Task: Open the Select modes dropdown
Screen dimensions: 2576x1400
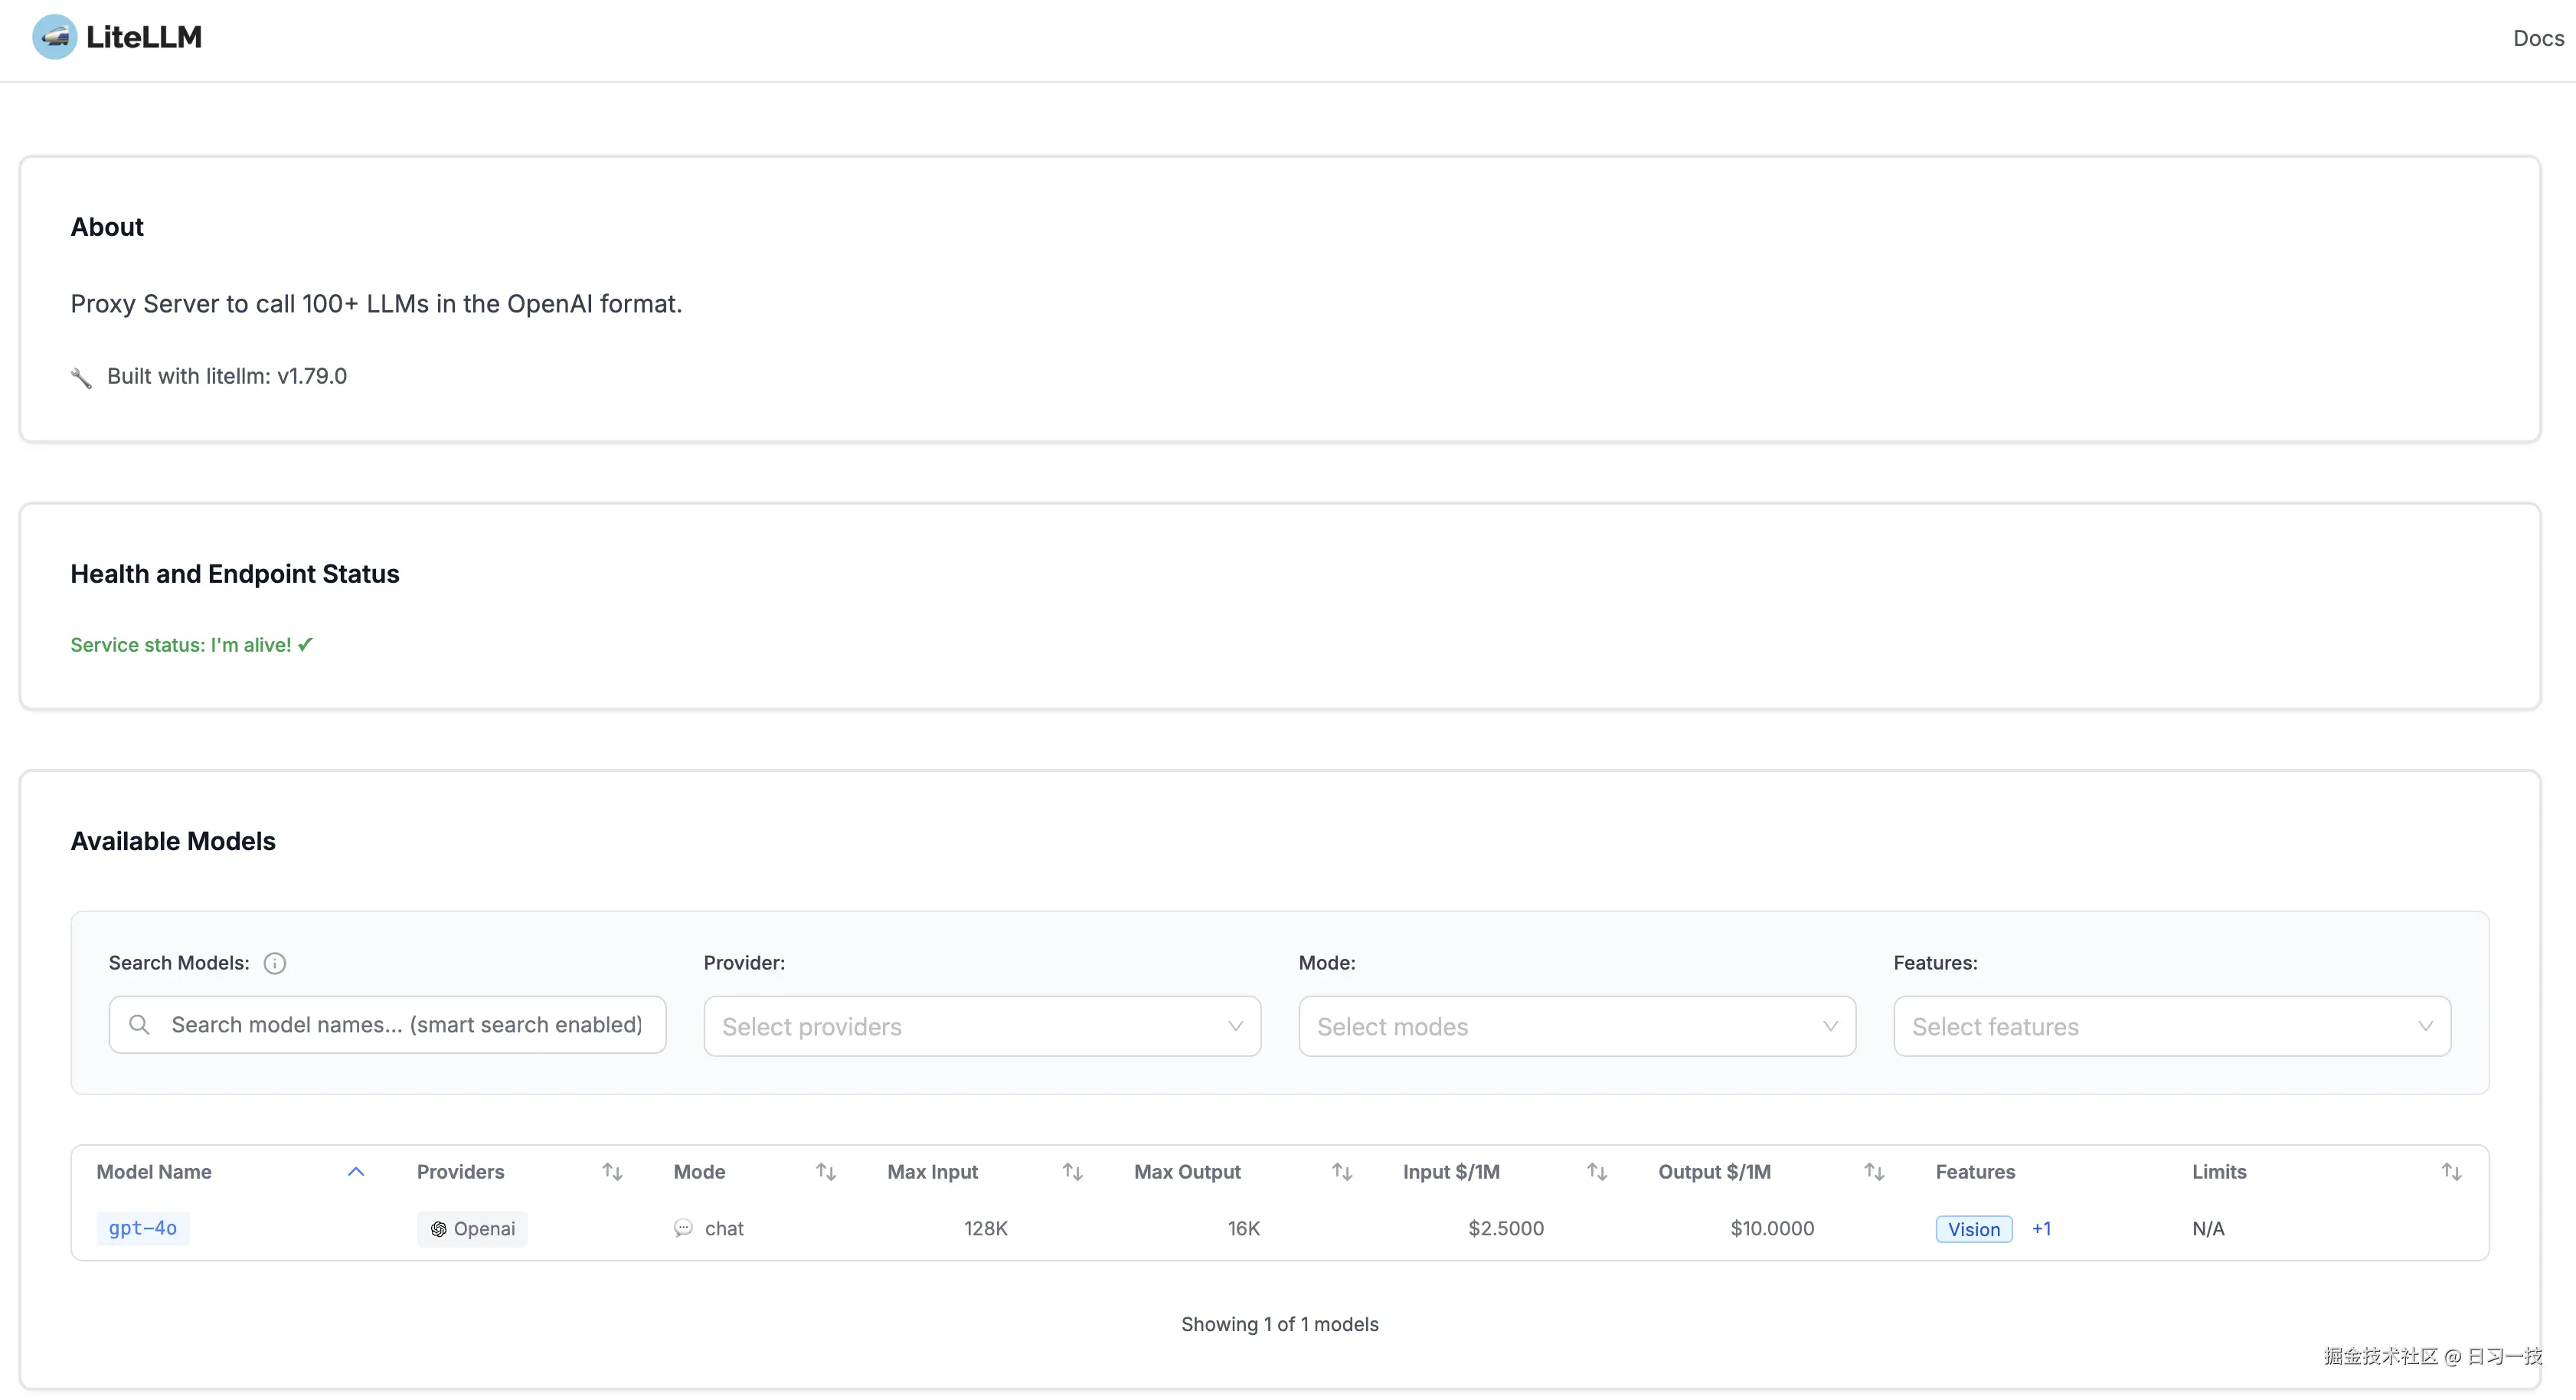Action: tap(1576, 1026)
